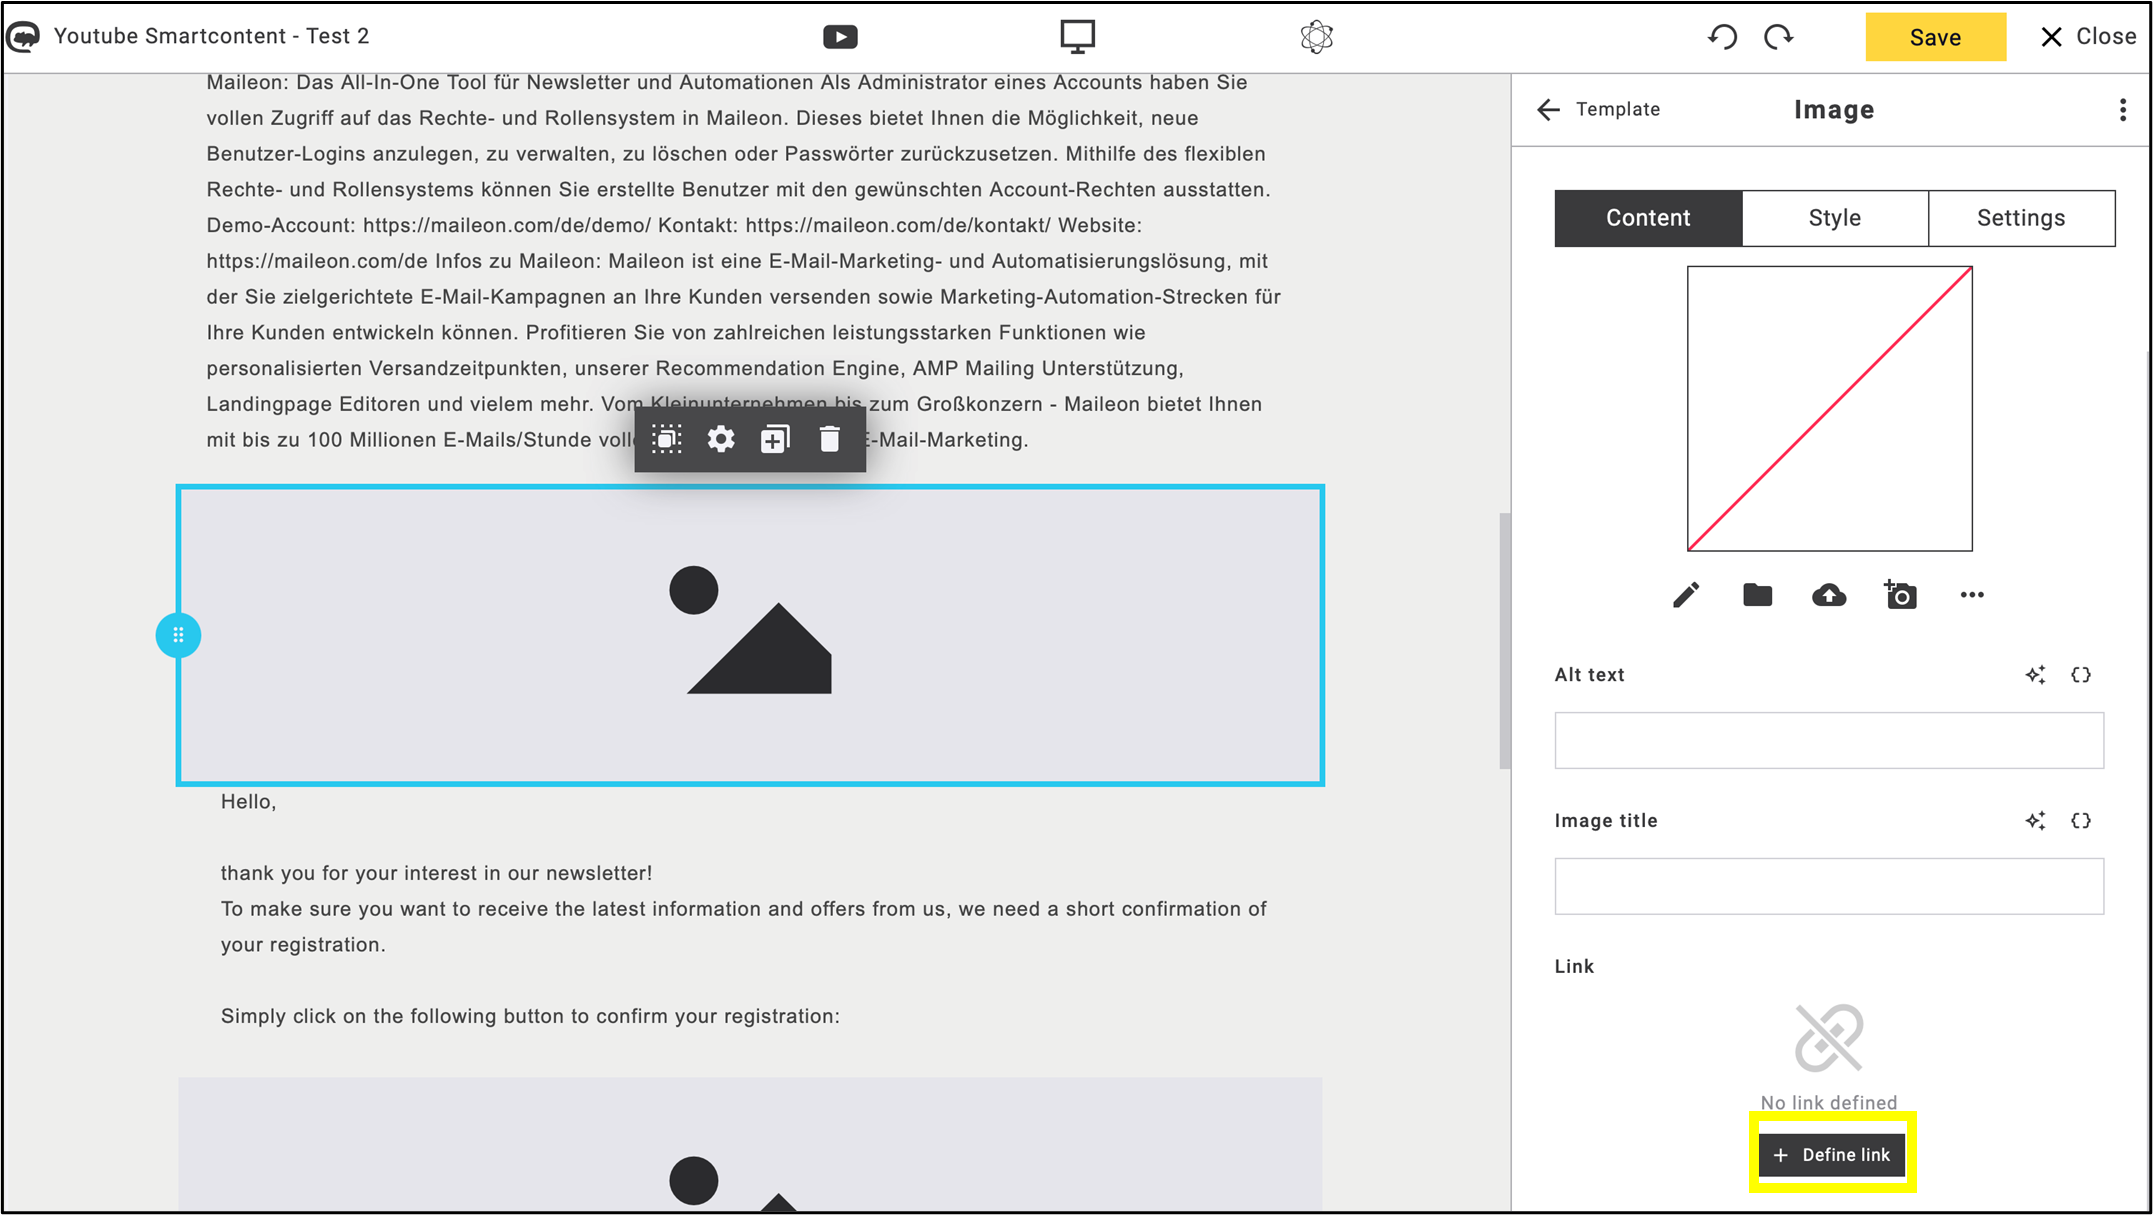Click the 'No link defined' label

coord(1829,1102)
